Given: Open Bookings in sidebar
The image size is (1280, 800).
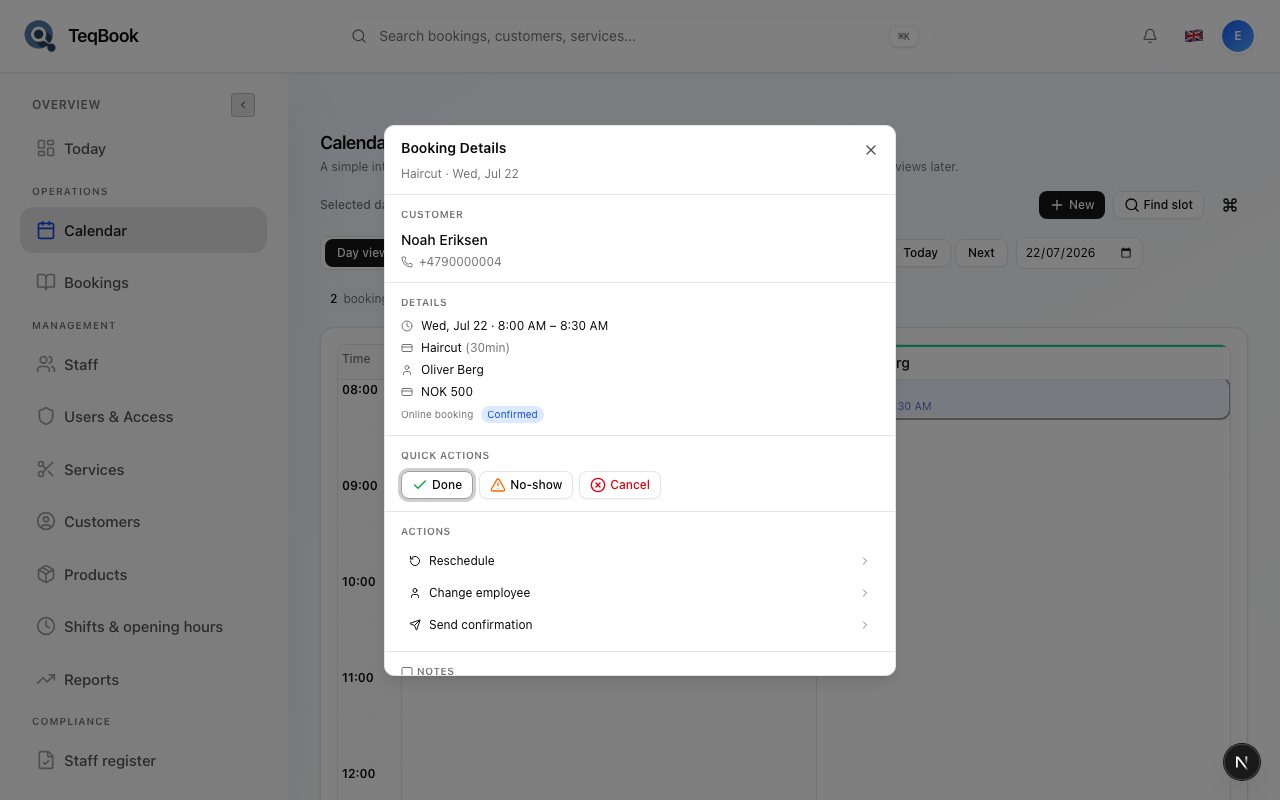Looking at the screenshot, I should tap(143, 283).
